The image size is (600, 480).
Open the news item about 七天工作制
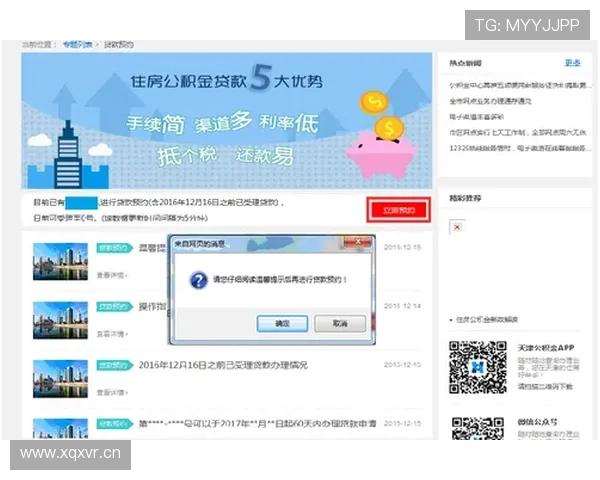(x=517, y=132)
